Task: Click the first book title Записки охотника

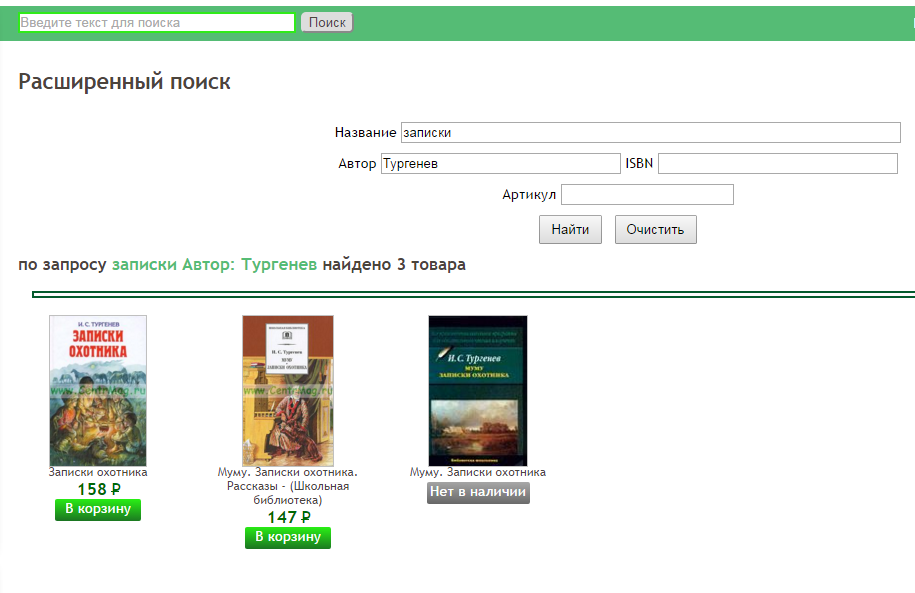Action: [98, 473]
